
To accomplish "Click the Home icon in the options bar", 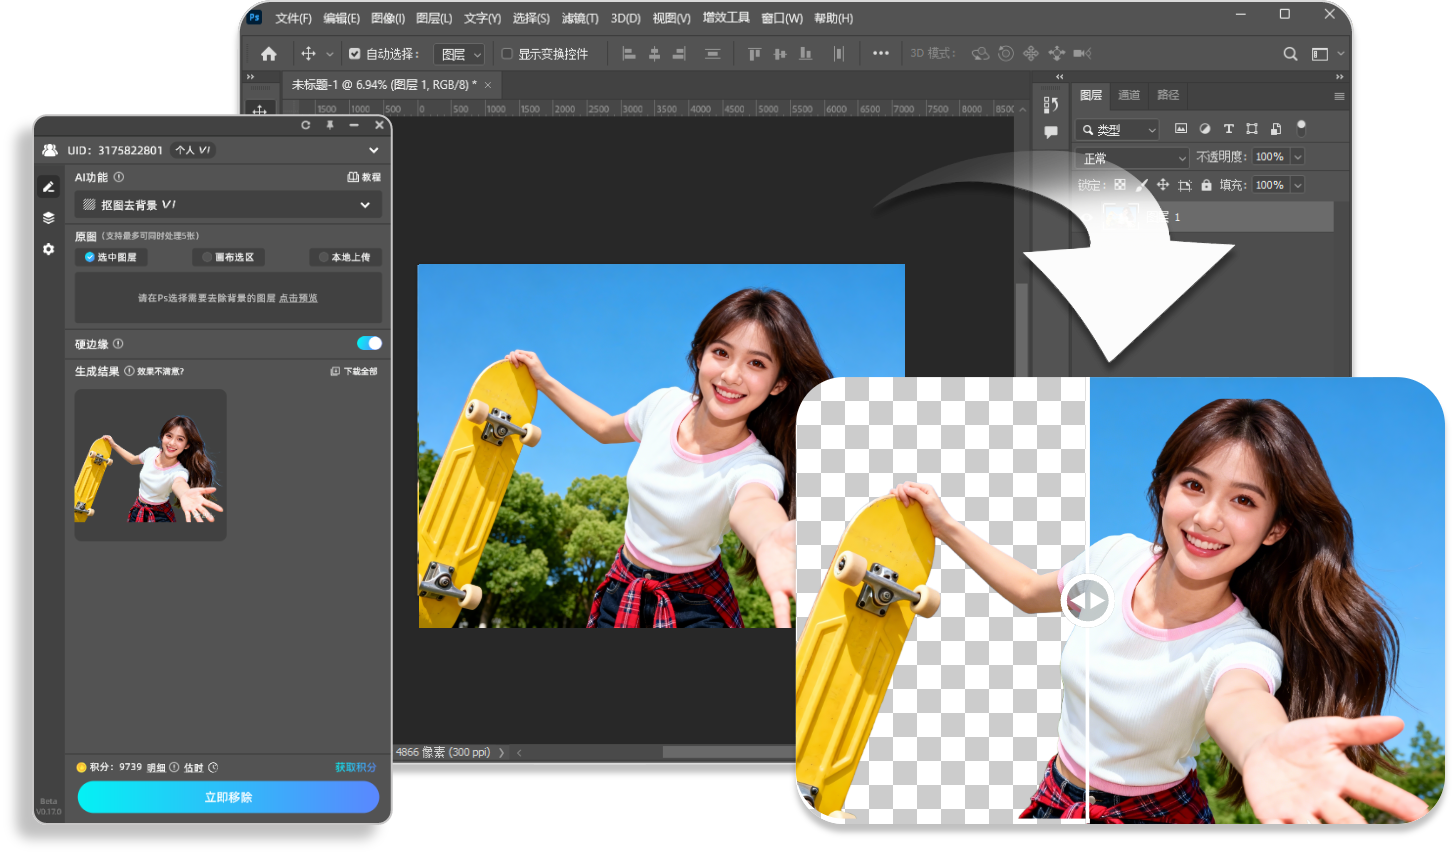I will click(x=267, y=53).
